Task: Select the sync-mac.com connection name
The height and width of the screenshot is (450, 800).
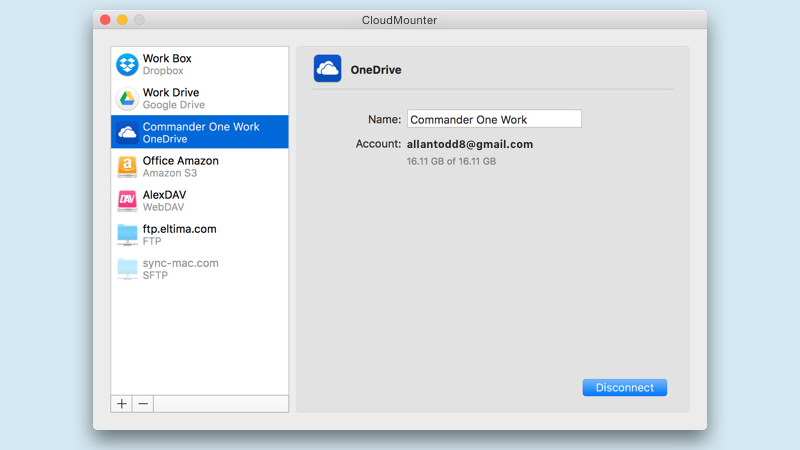Action: tap(181, 263)
